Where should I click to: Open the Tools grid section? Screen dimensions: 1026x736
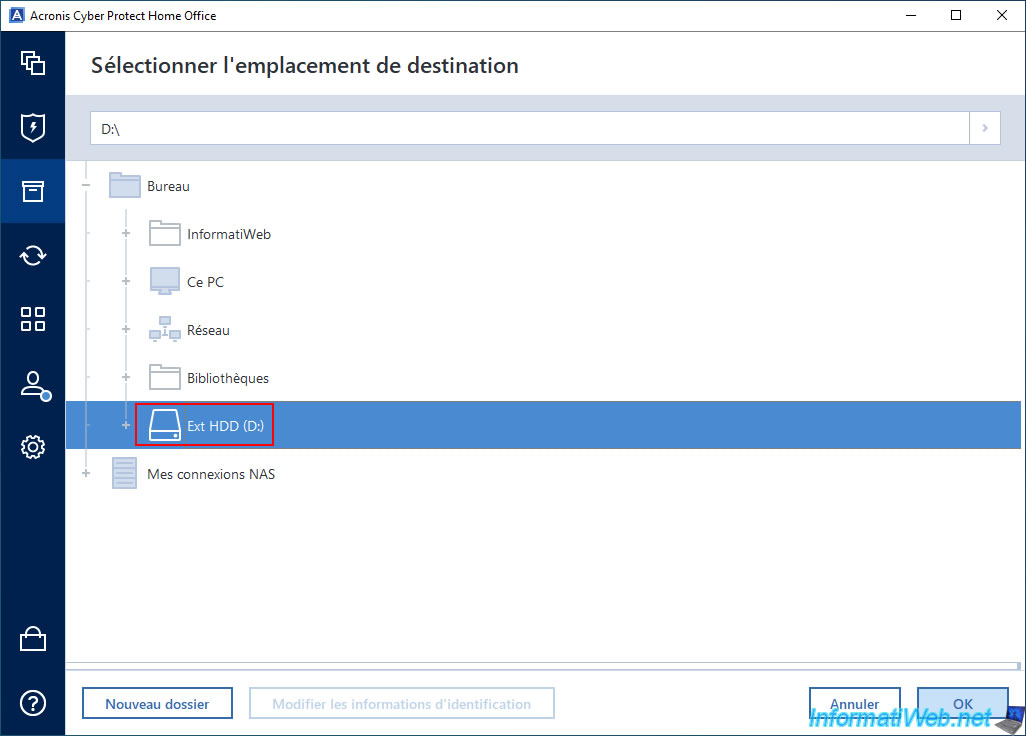point(33,319)
